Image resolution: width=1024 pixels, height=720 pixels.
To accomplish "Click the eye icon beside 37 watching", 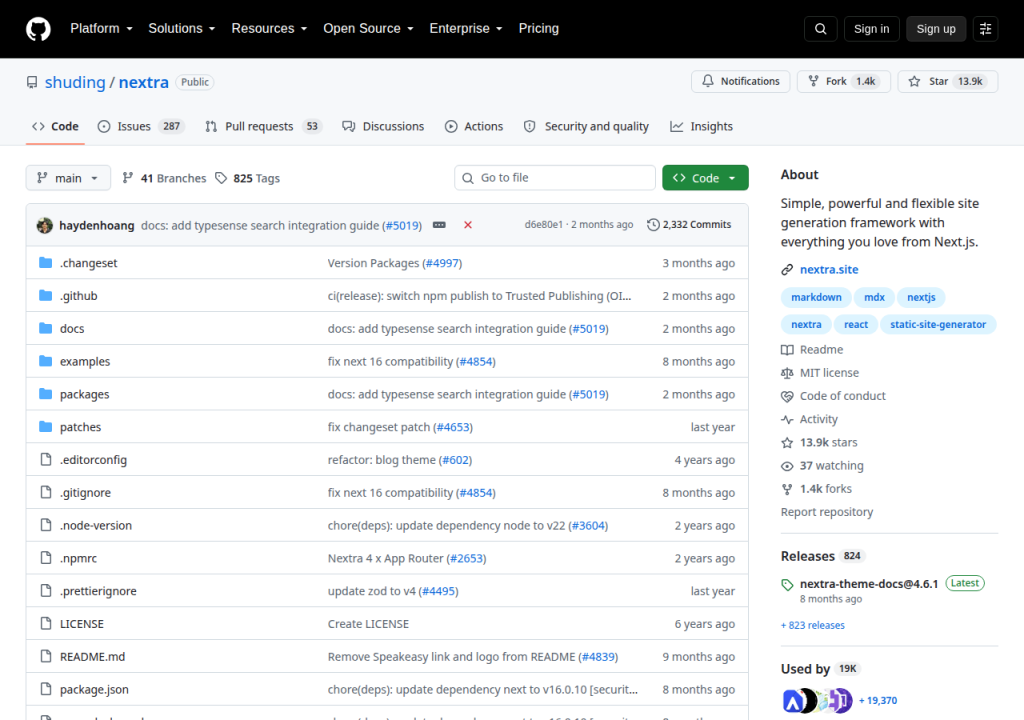I will [787, 466].
